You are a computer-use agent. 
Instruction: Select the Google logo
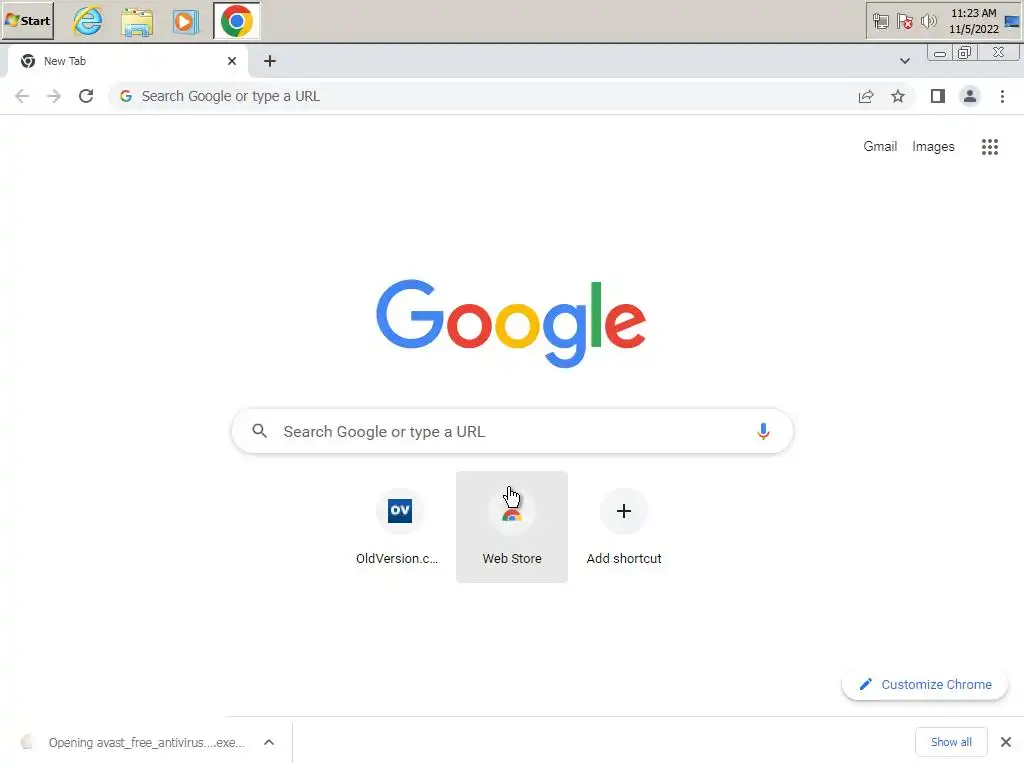511,323
